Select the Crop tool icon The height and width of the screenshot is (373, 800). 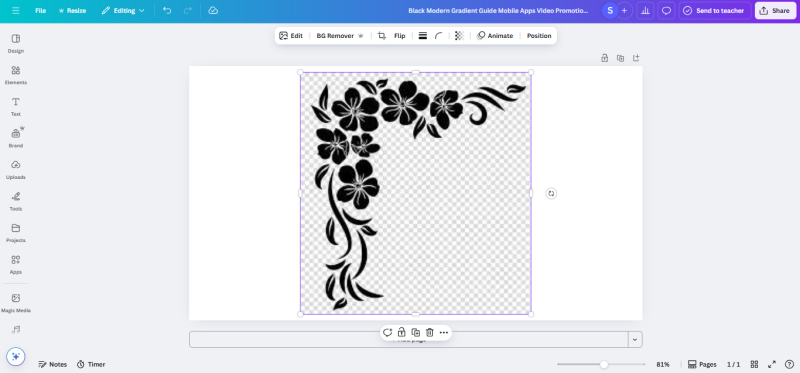point(382,36)
